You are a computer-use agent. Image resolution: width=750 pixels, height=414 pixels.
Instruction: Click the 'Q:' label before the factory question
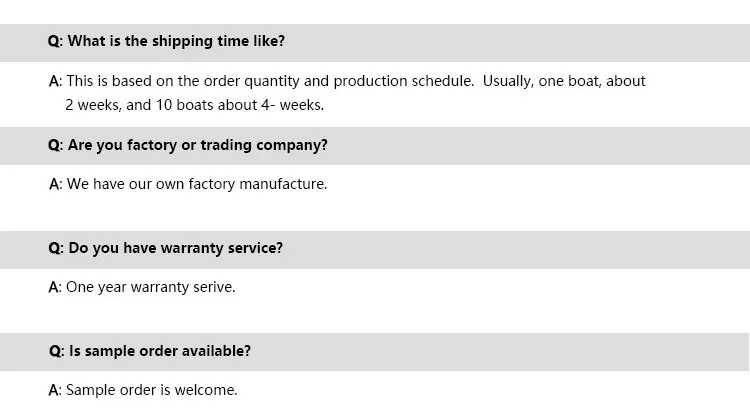[x=55, y=145]
